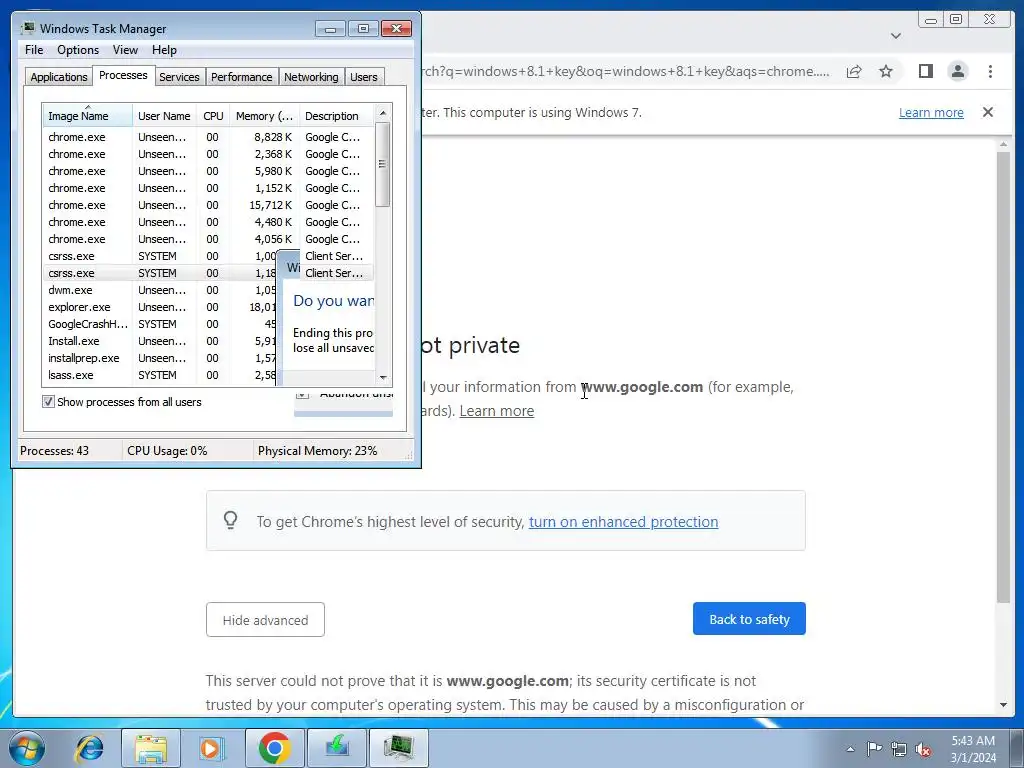Dismiss the Windows 7 info bar

[x=988, y=112]
